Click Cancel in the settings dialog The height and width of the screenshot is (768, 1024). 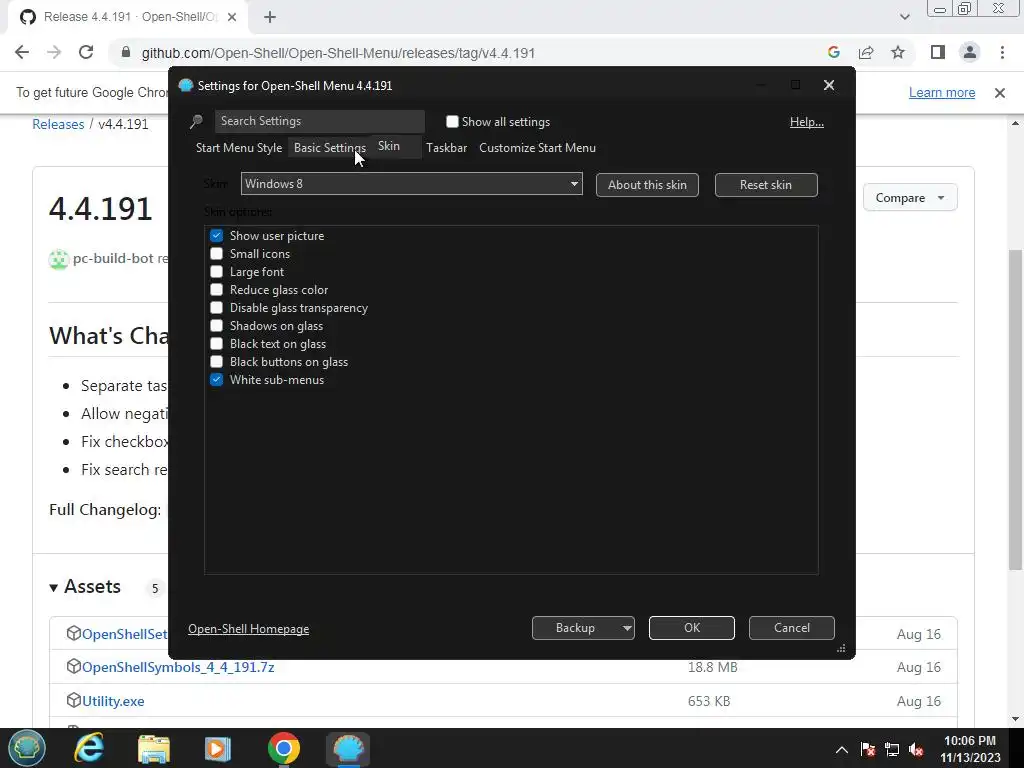[792, 628]
